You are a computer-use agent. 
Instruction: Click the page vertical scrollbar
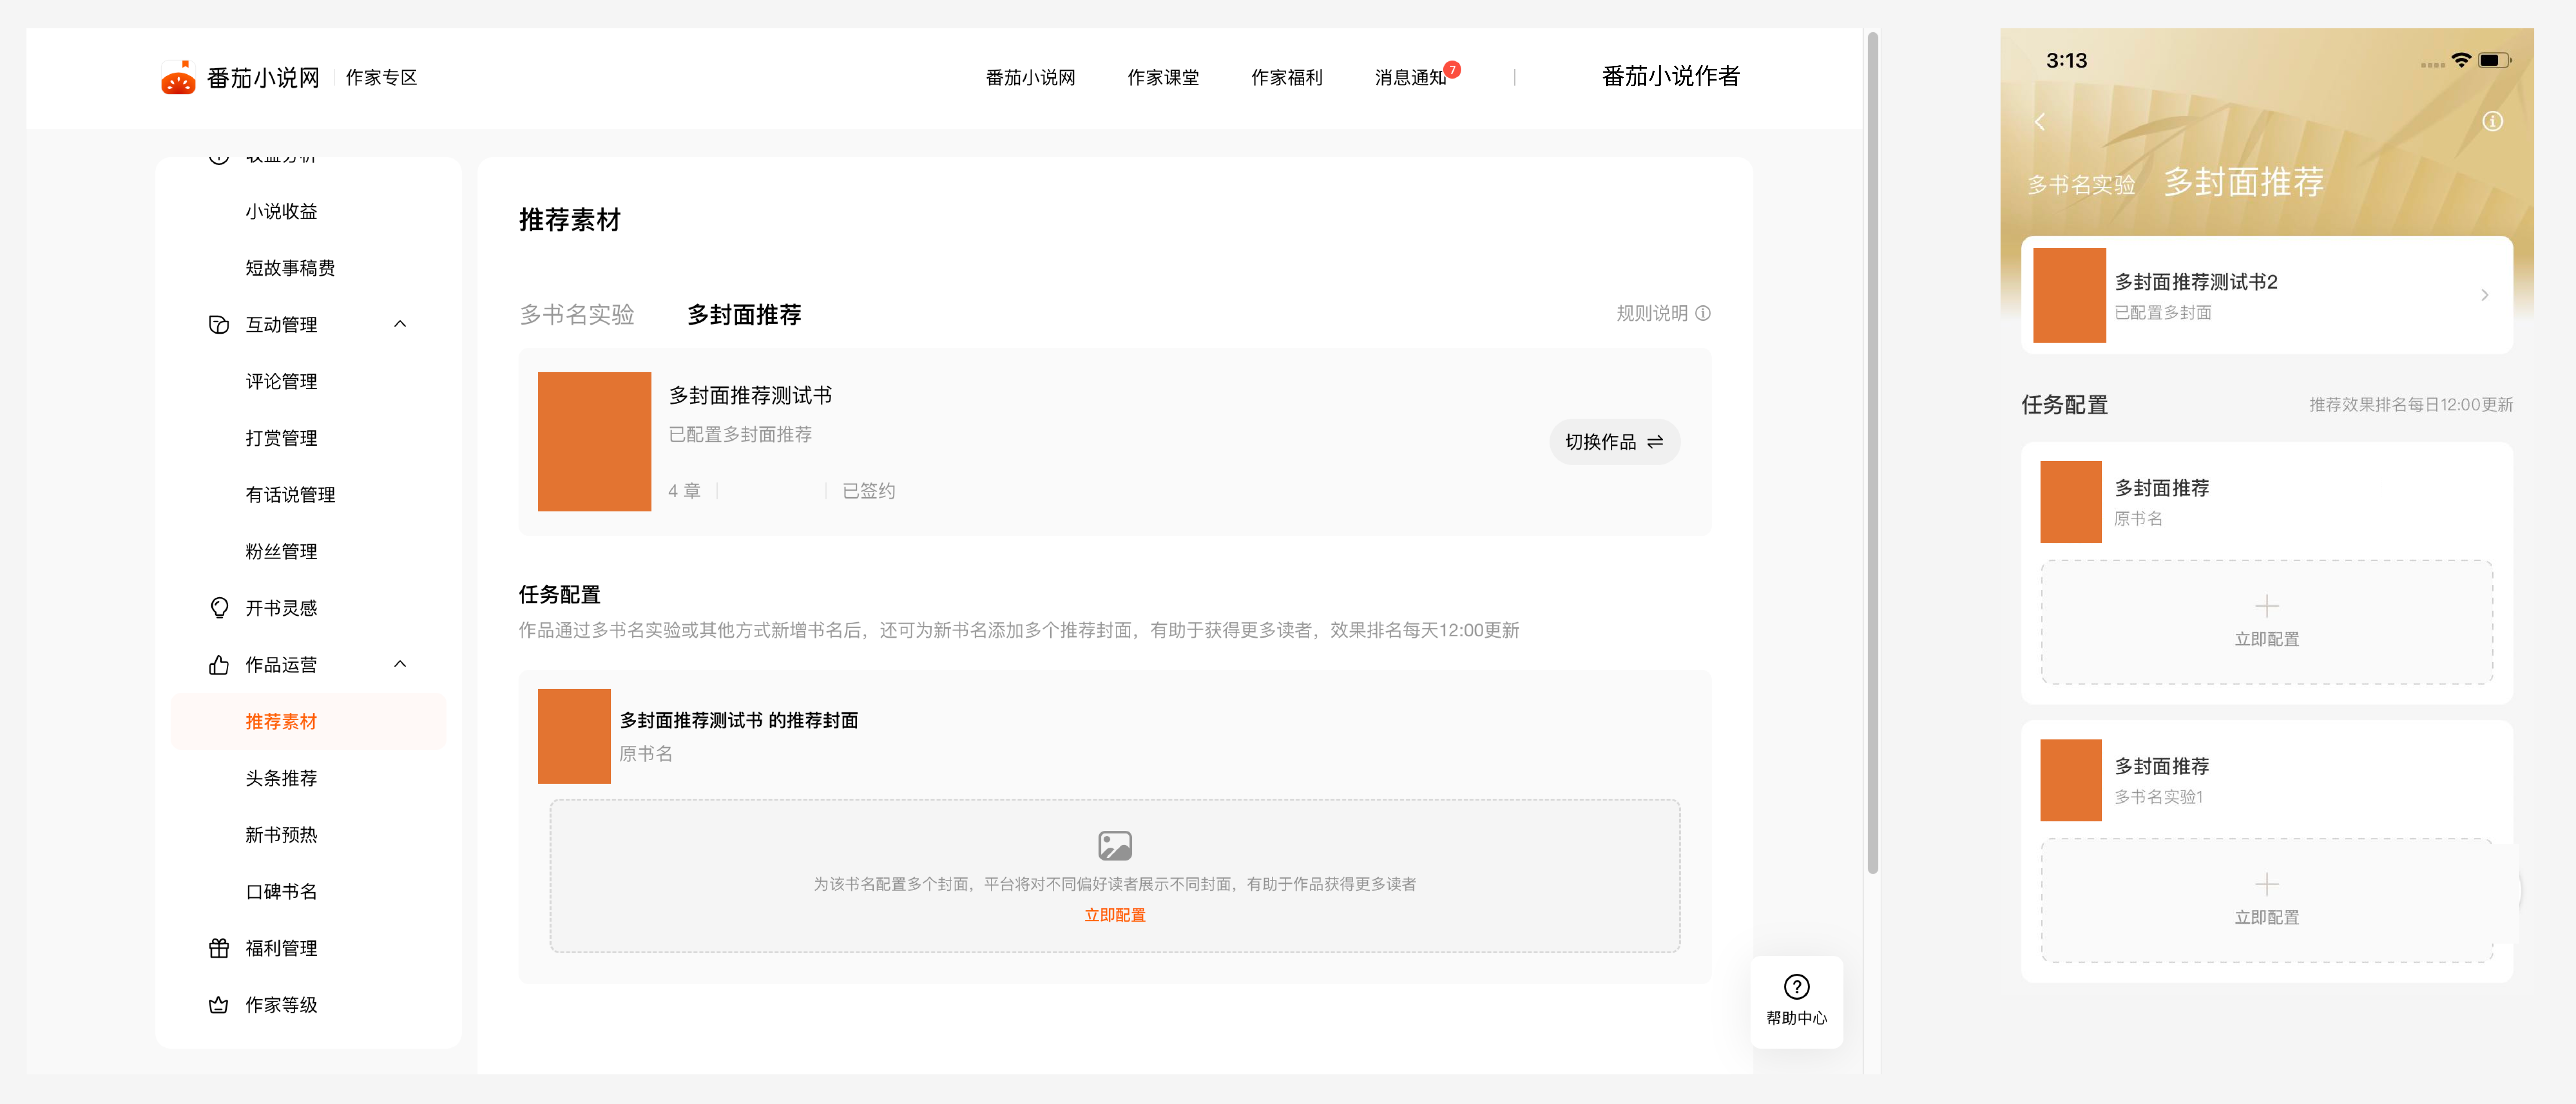coord(1872,450)
